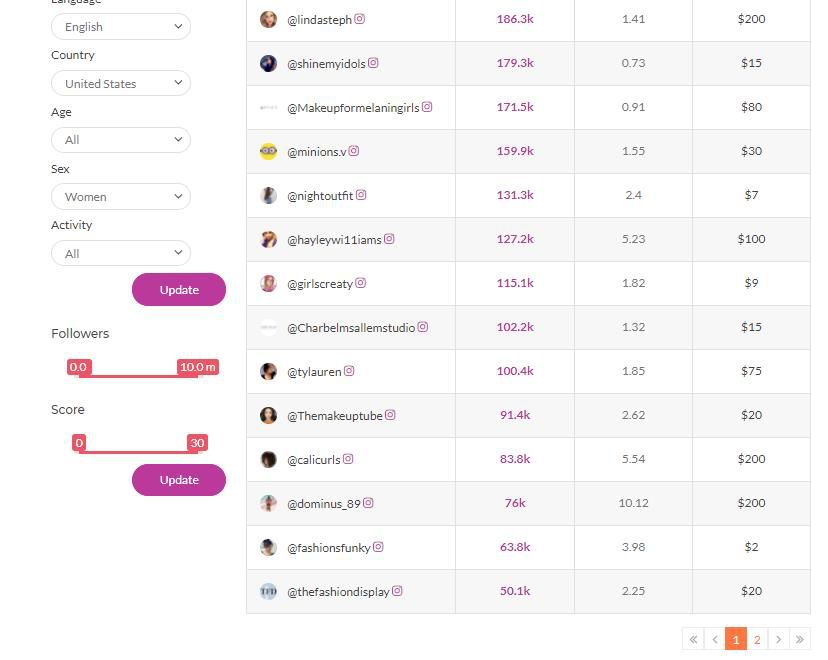828x660 pixels.
Task: Click previous page arrow in pagination
Action: pos(714,639)
